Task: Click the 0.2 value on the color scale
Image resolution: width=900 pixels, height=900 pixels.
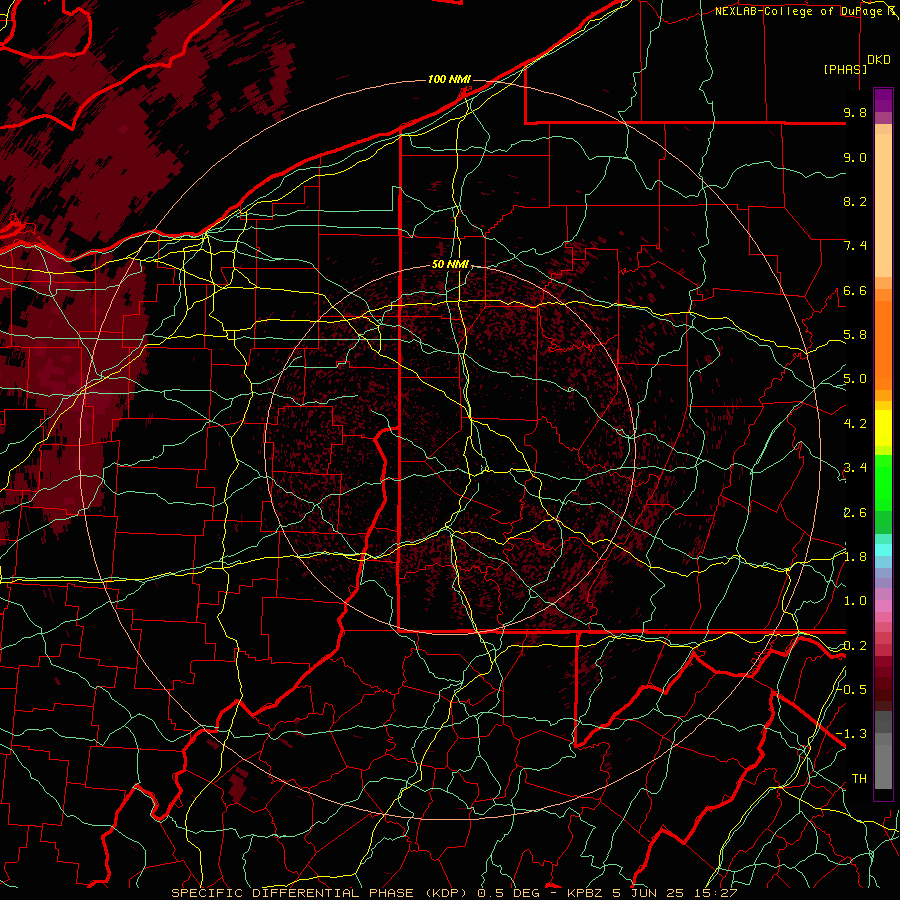Action: pyautogui.click(x=855, y=646)
